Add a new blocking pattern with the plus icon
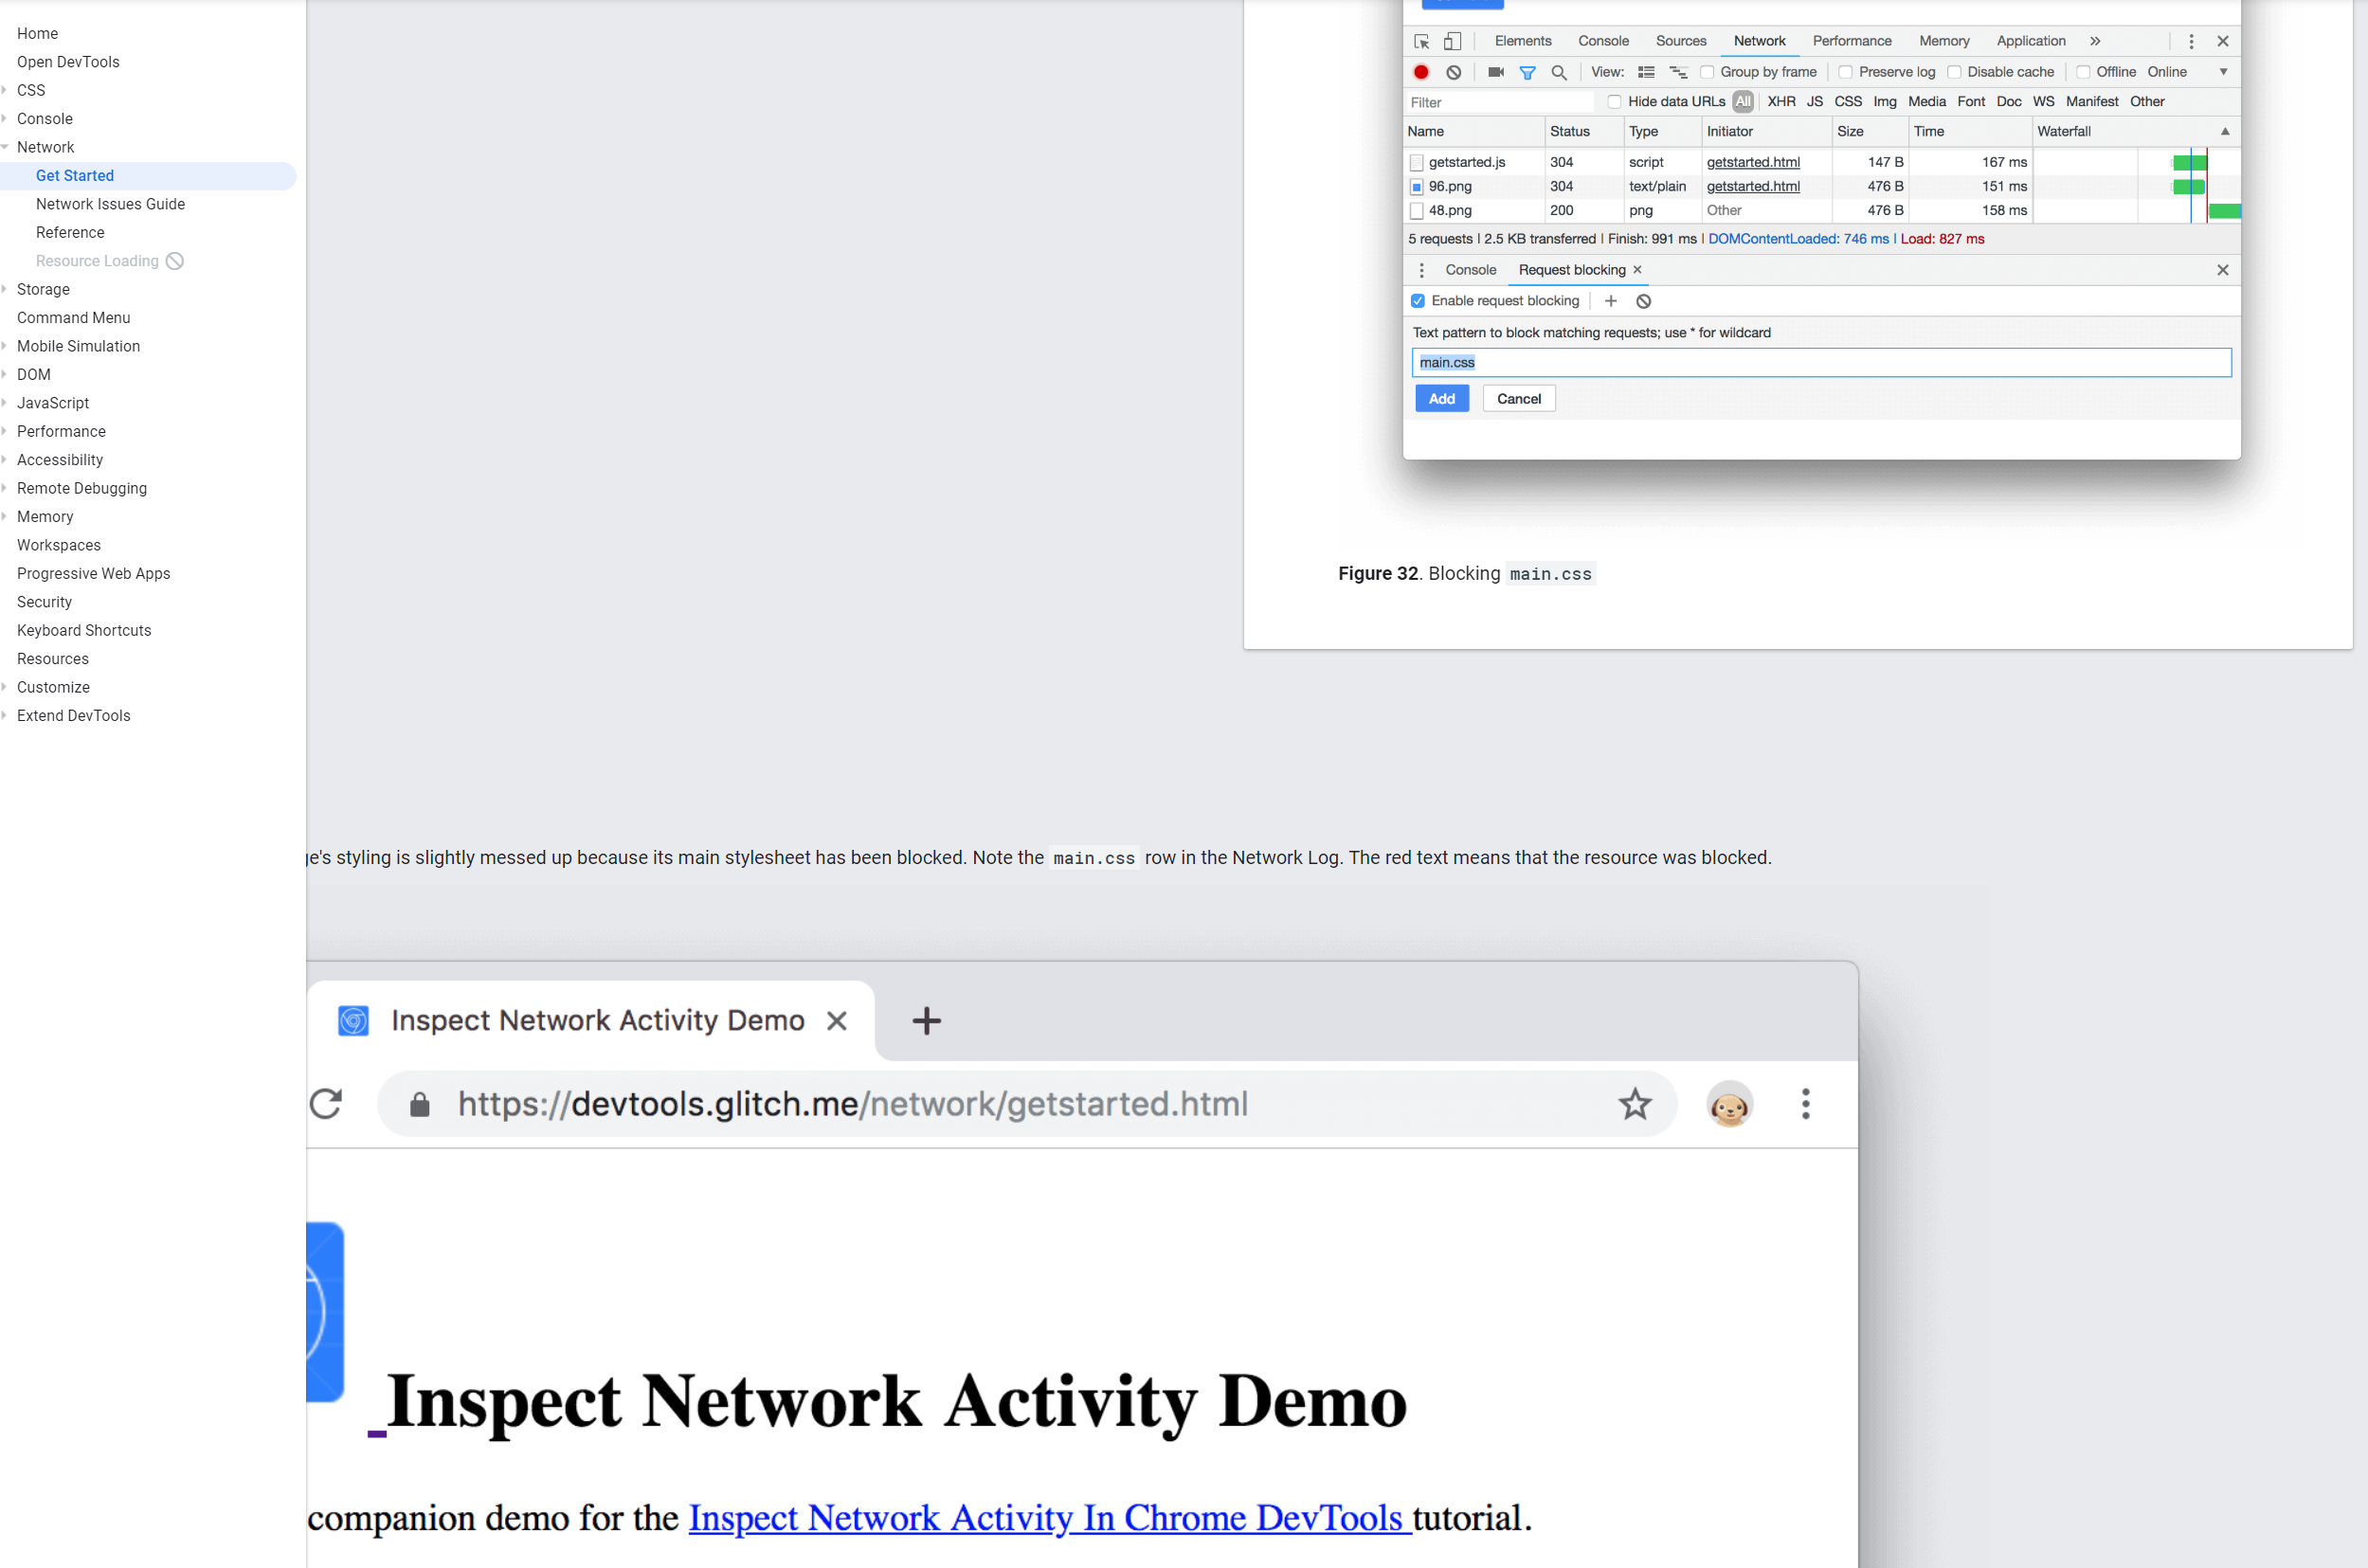The height and width of the screenshot is (1568, 2368). (1610, 300)
